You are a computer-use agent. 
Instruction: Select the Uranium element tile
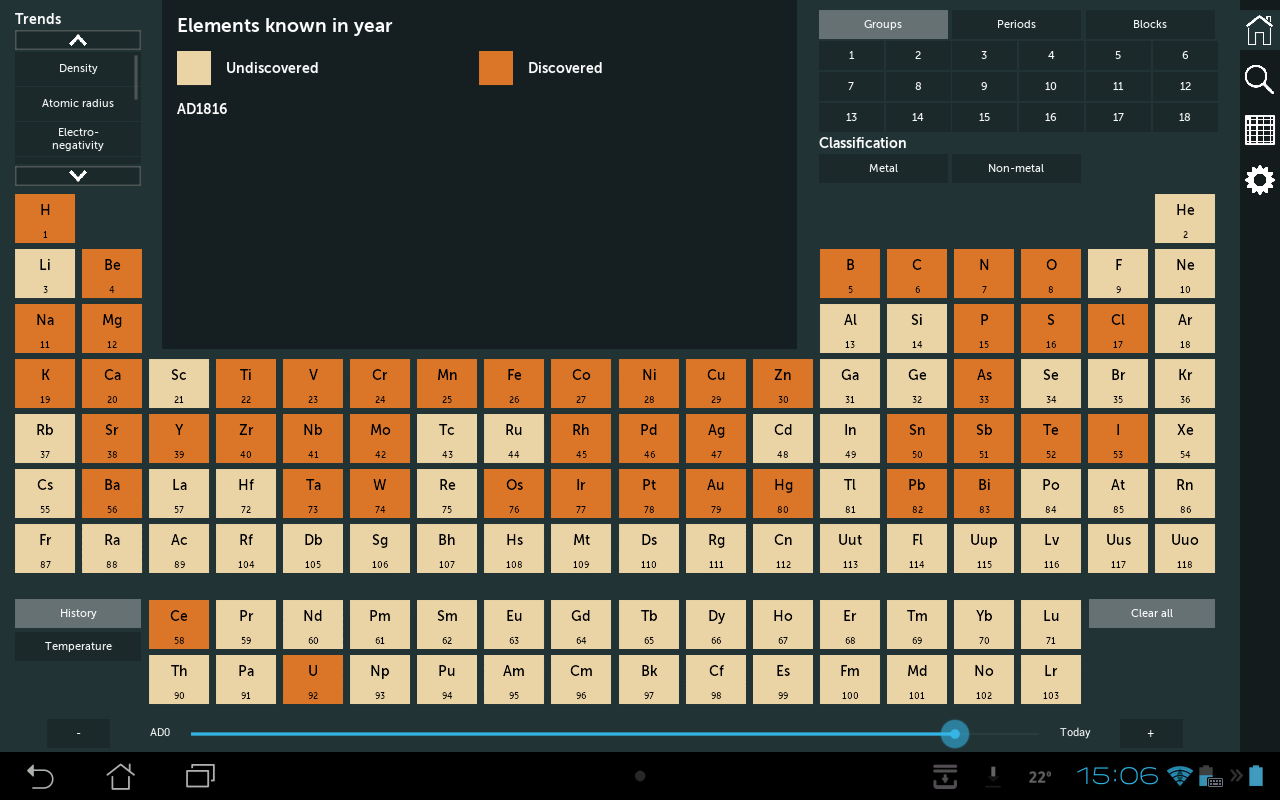(313, 679)
